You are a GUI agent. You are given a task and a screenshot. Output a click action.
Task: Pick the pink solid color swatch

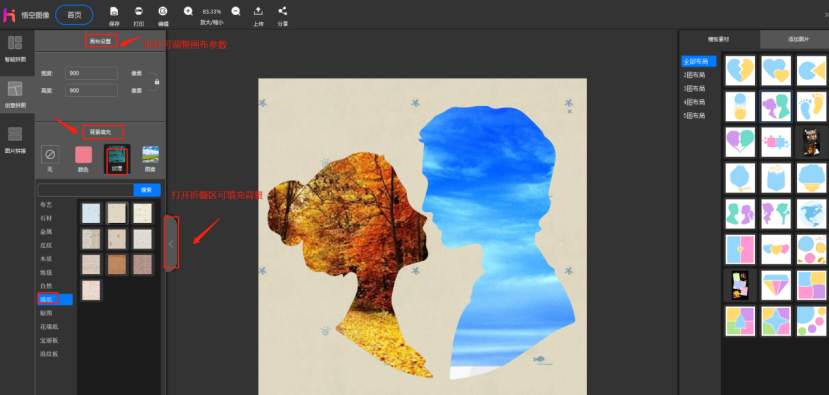tap(84, 155)
